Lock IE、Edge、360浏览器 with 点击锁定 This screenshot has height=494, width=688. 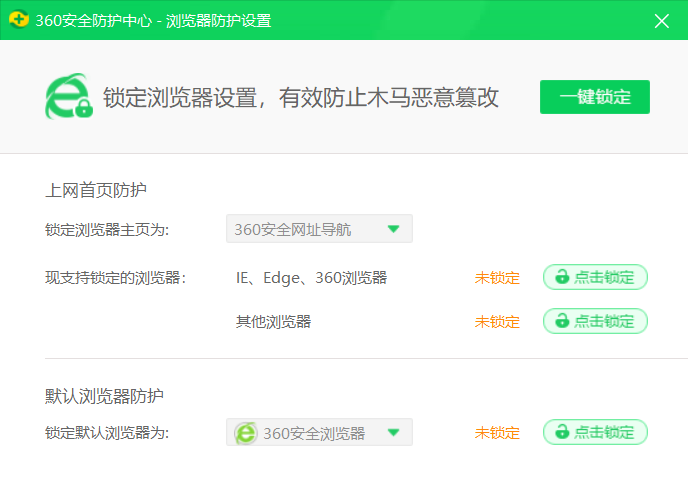(595, 277)
